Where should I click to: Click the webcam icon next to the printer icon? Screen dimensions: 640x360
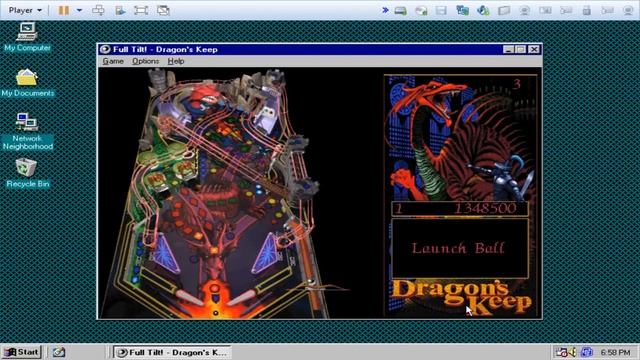point(524,11)
